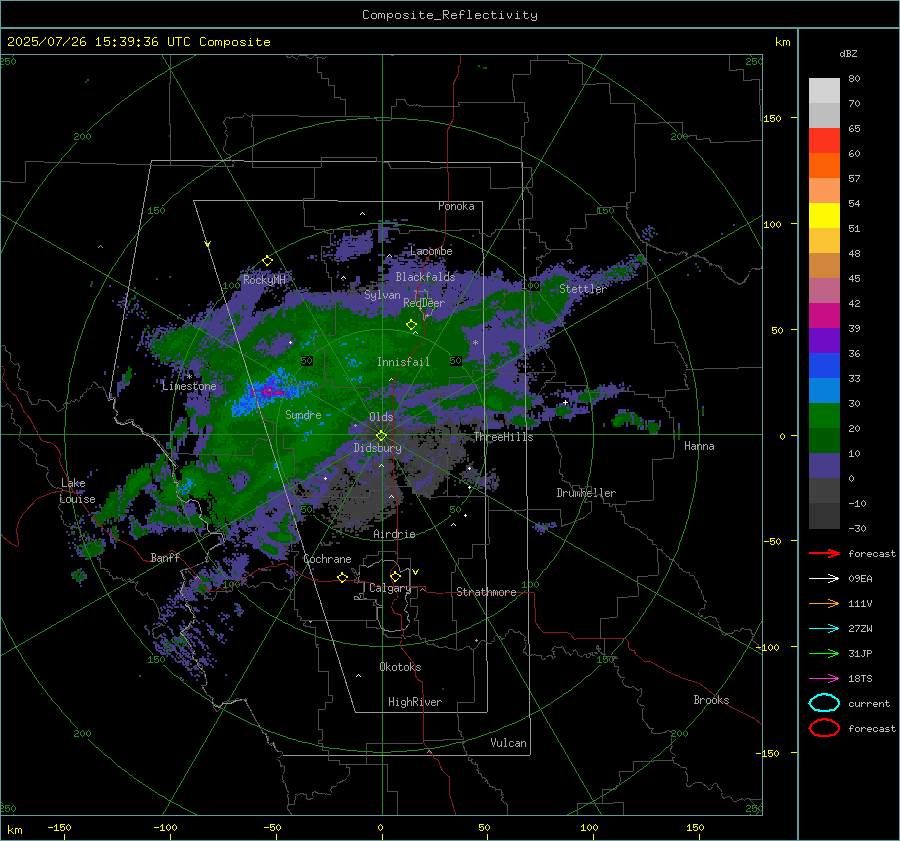
Task: Click the green 30 dBZ color swatch
Action: pyautogui.click(x=824, y=415)
